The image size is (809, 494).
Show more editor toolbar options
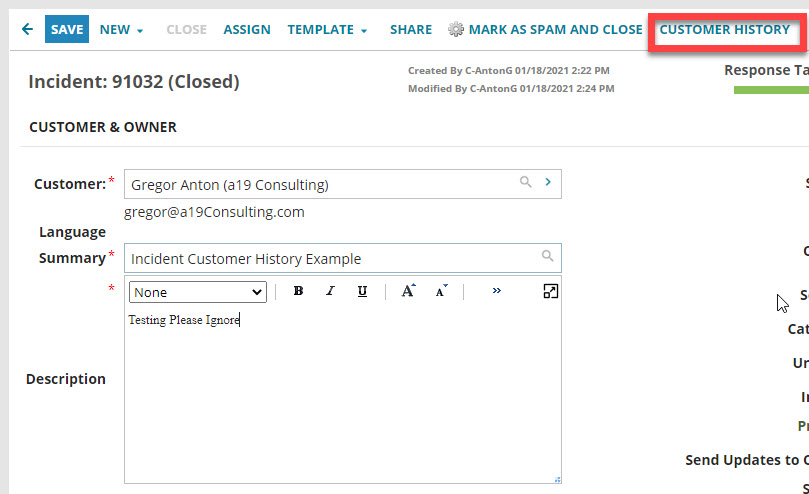496,291
